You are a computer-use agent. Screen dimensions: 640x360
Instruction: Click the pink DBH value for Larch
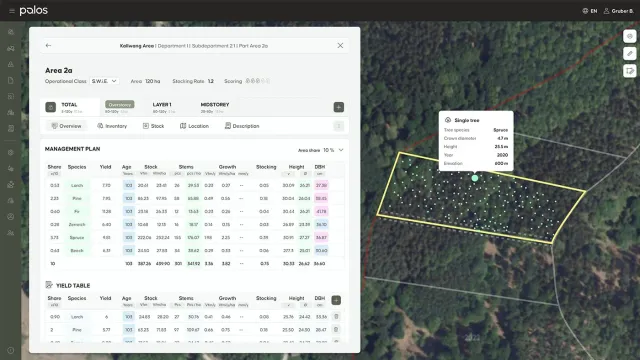click(x=321, y=185)
